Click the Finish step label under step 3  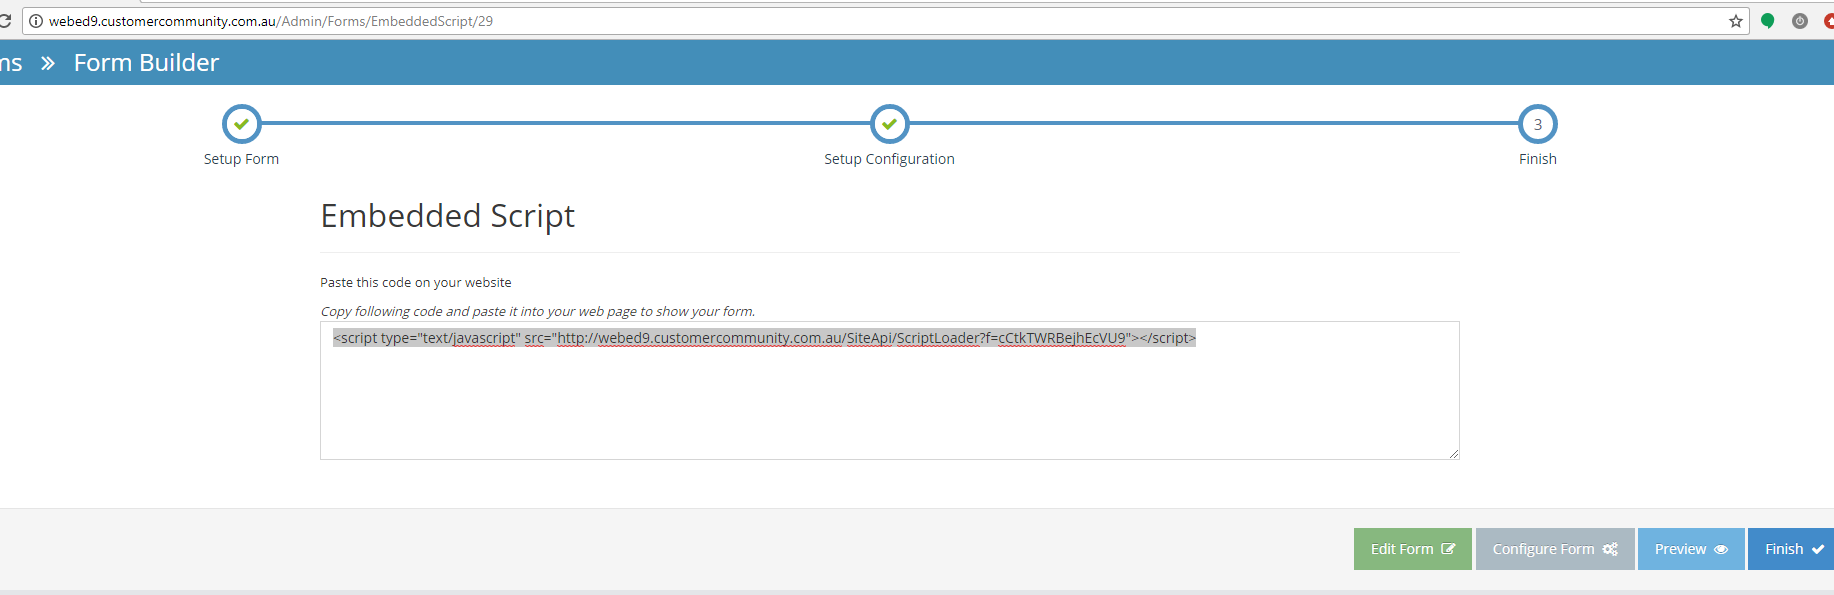(x=1537, y=159)
